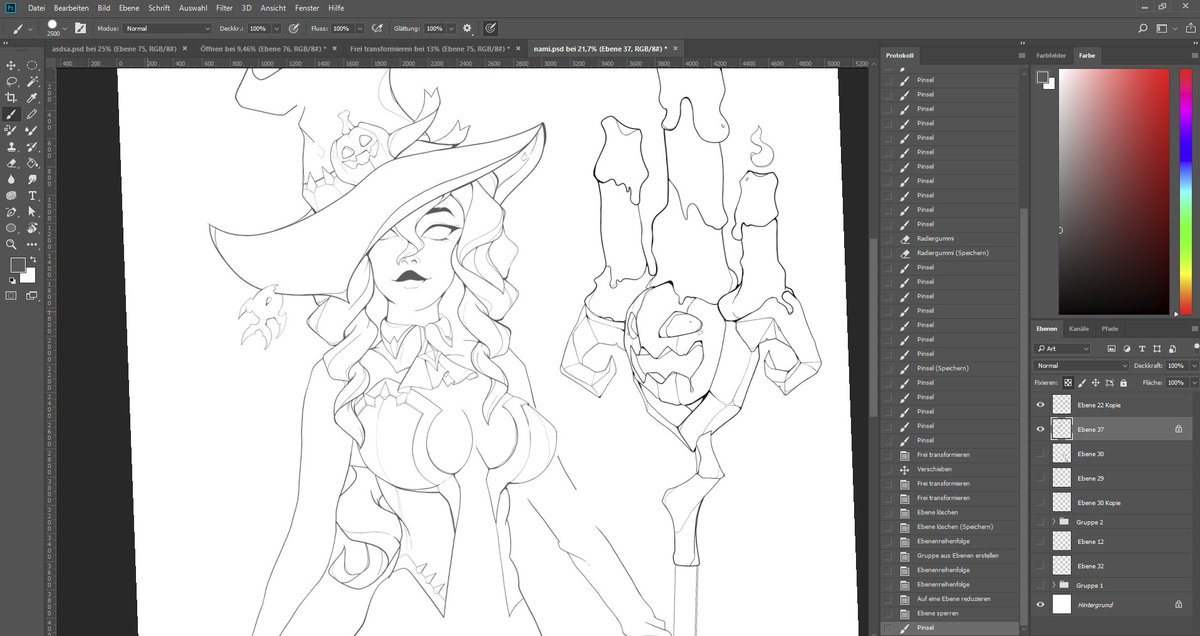Open the Deckkr. opacity dropdown arrow
The image size is (1200, 636).
pyautogui.click(x=276, y=29)
